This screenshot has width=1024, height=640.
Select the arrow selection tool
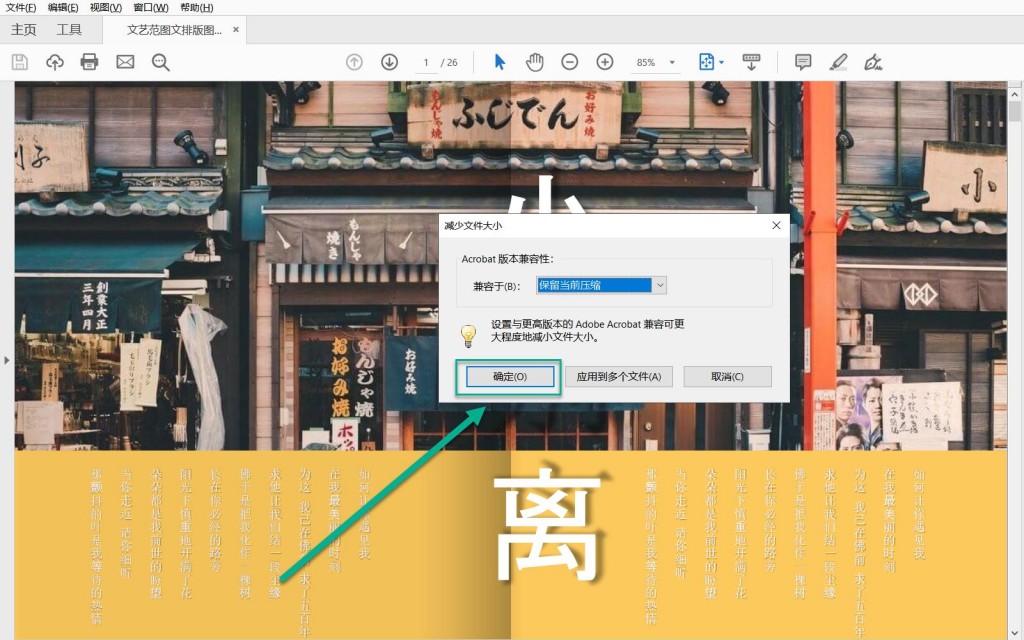[500, 62]
